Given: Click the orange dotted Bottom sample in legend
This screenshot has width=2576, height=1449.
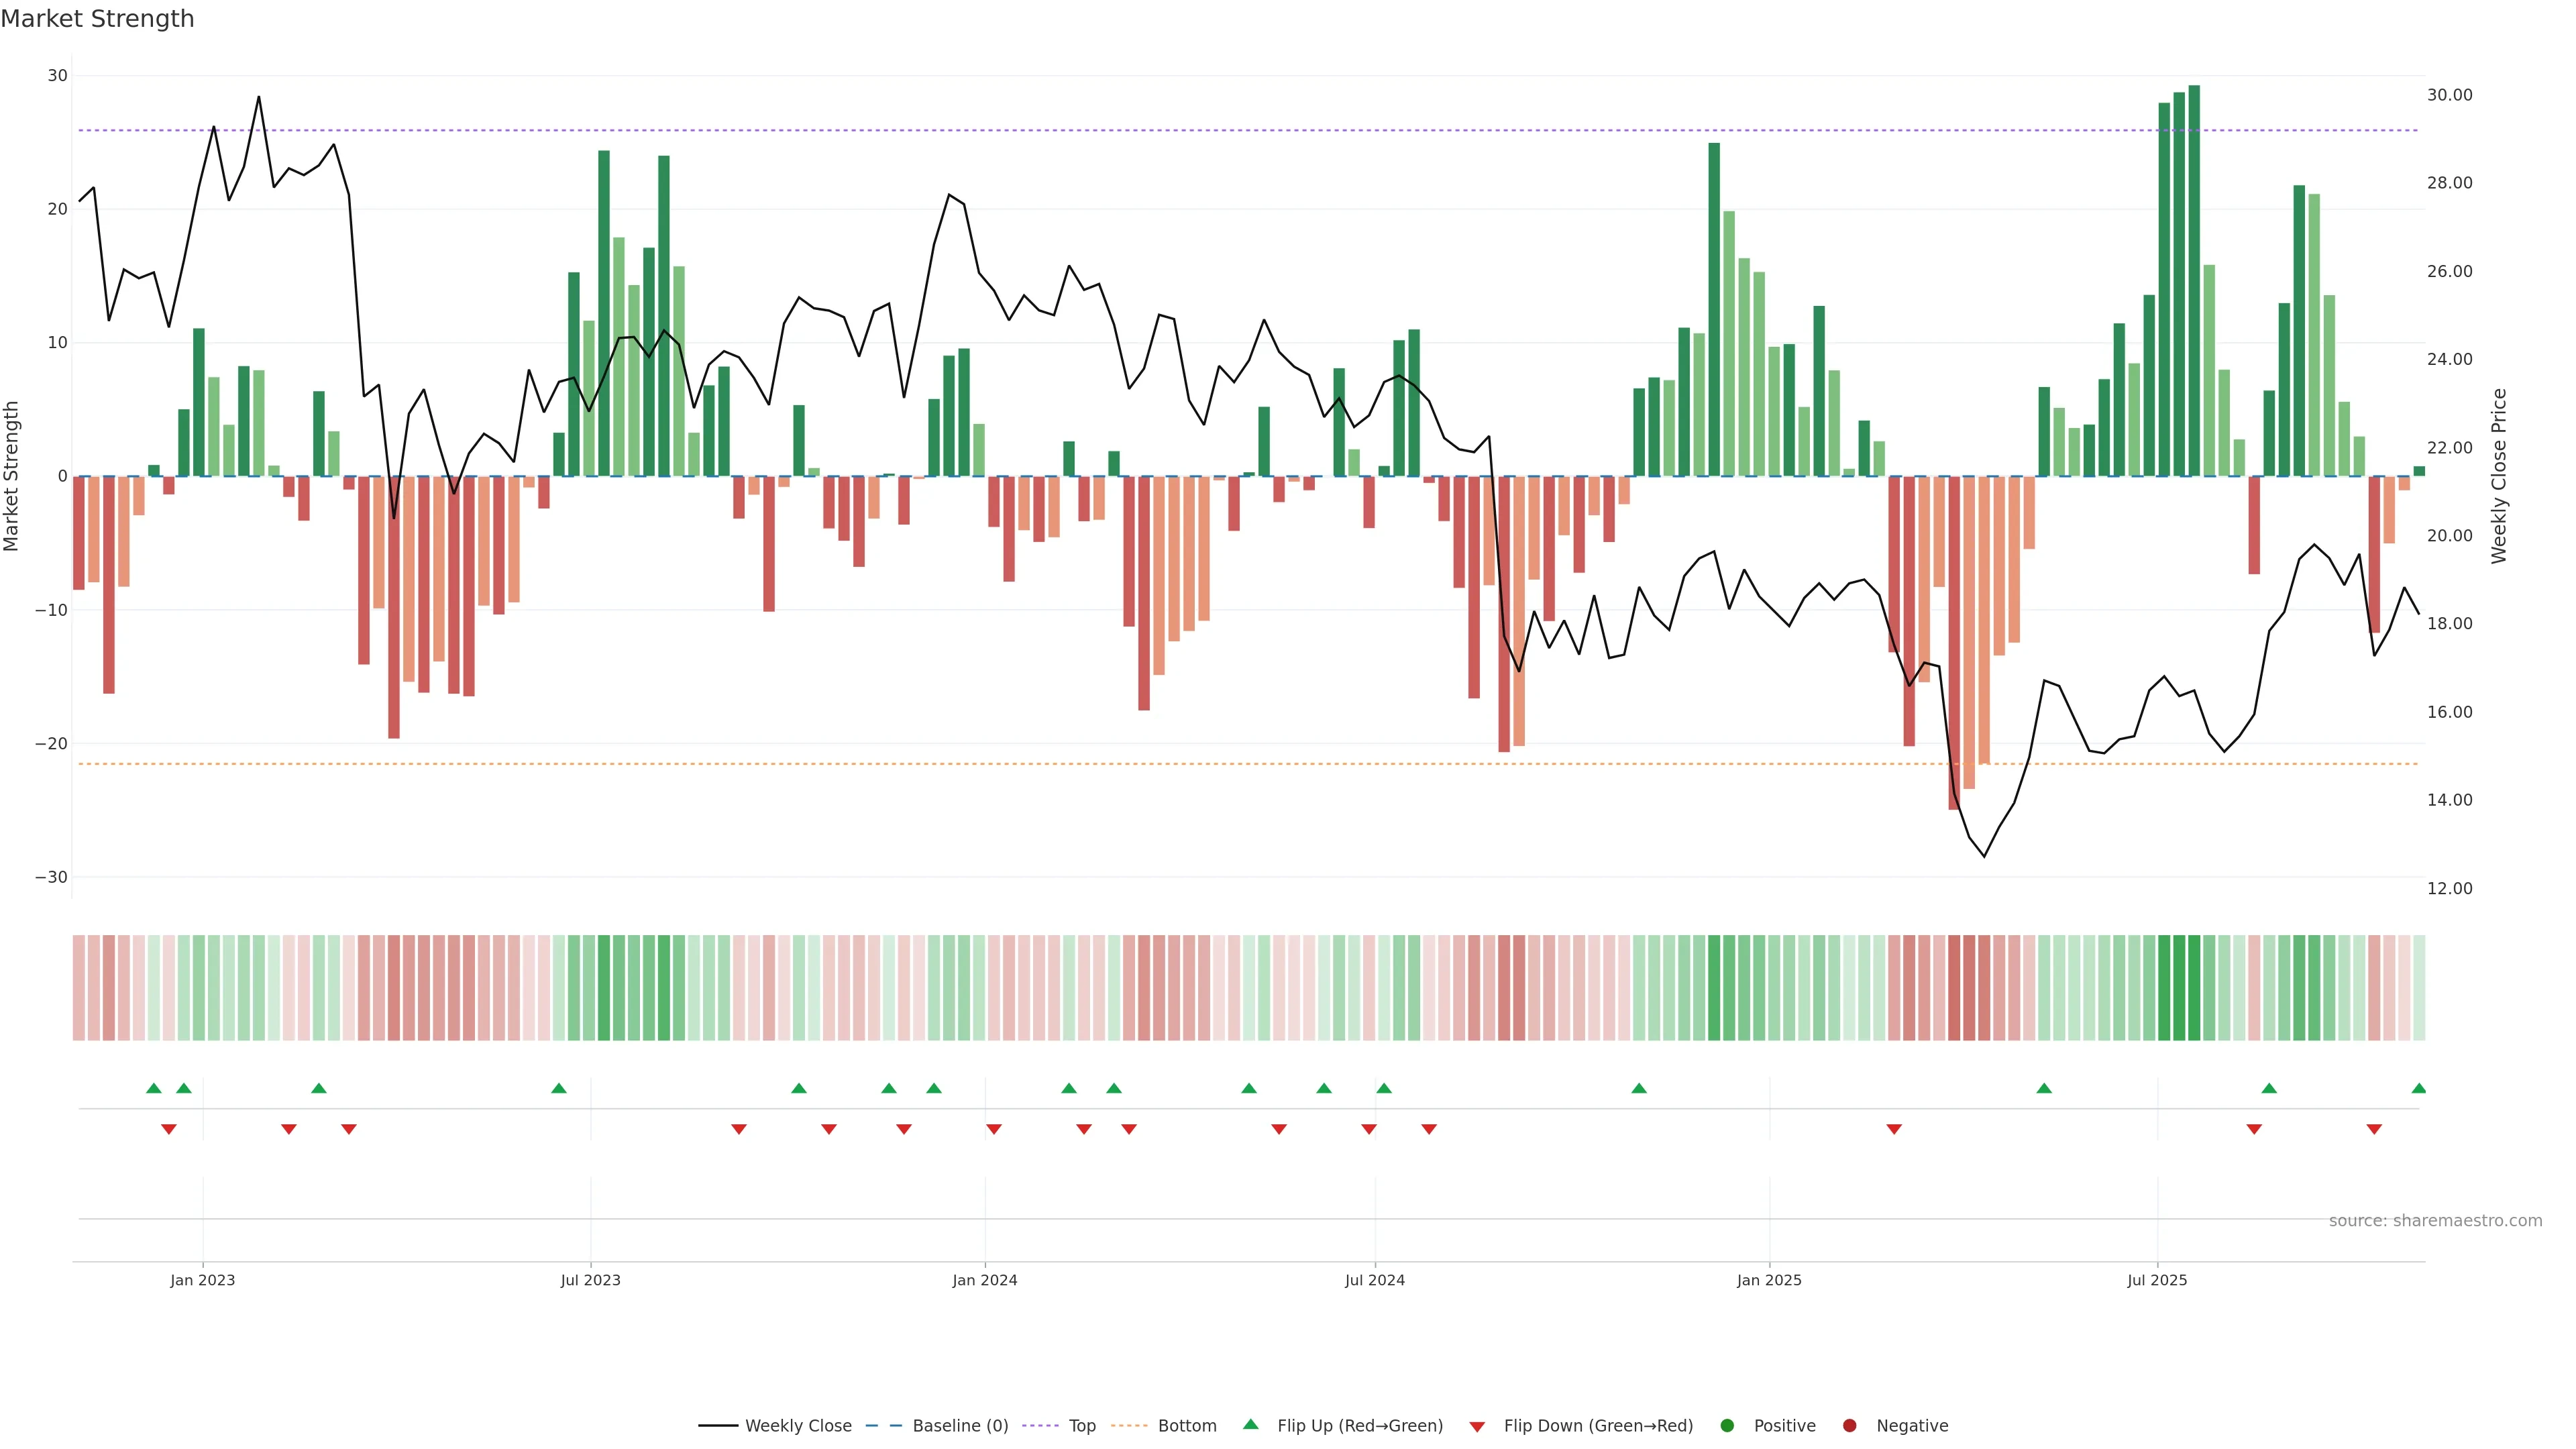Looking at the screenshot, I should (1129, 1426).
